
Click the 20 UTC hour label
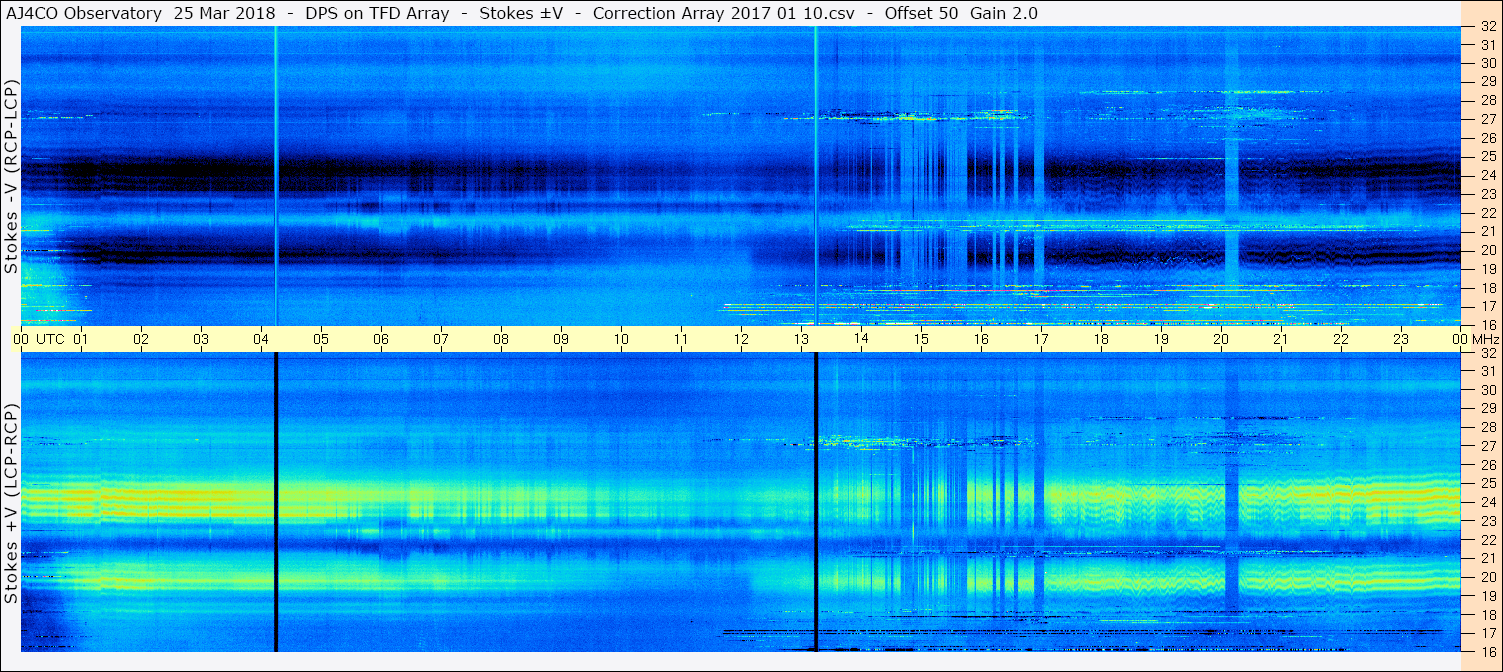click(x=1221, y=339)
